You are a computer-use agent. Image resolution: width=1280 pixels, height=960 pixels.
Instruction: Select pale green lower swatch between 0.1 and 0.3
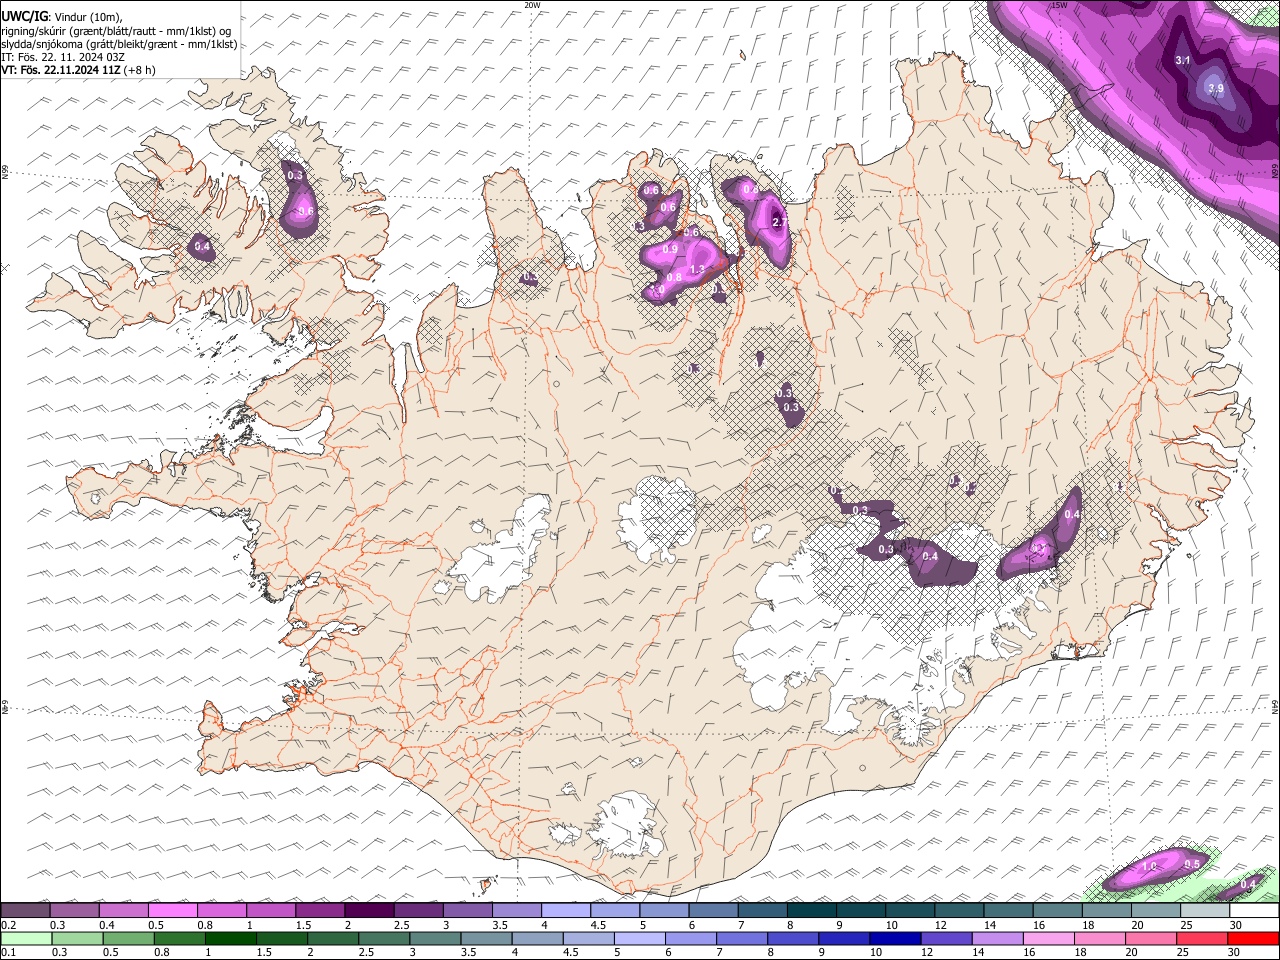24,938
